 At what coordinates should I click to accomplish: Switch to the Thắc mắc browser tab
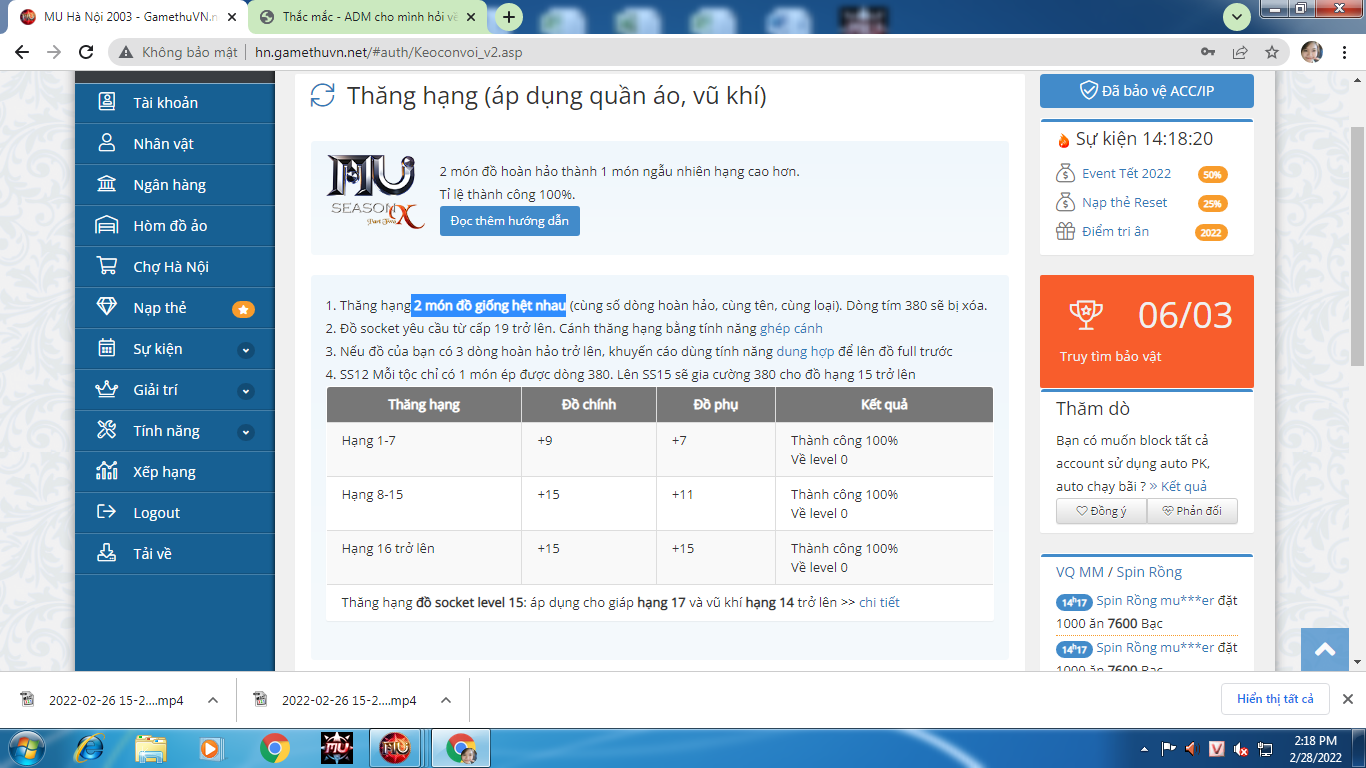coord(366,17)
